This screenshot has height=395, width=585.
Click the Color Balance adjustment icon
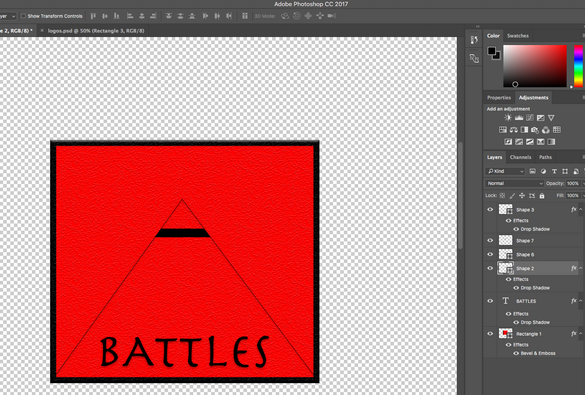point(513,130)
